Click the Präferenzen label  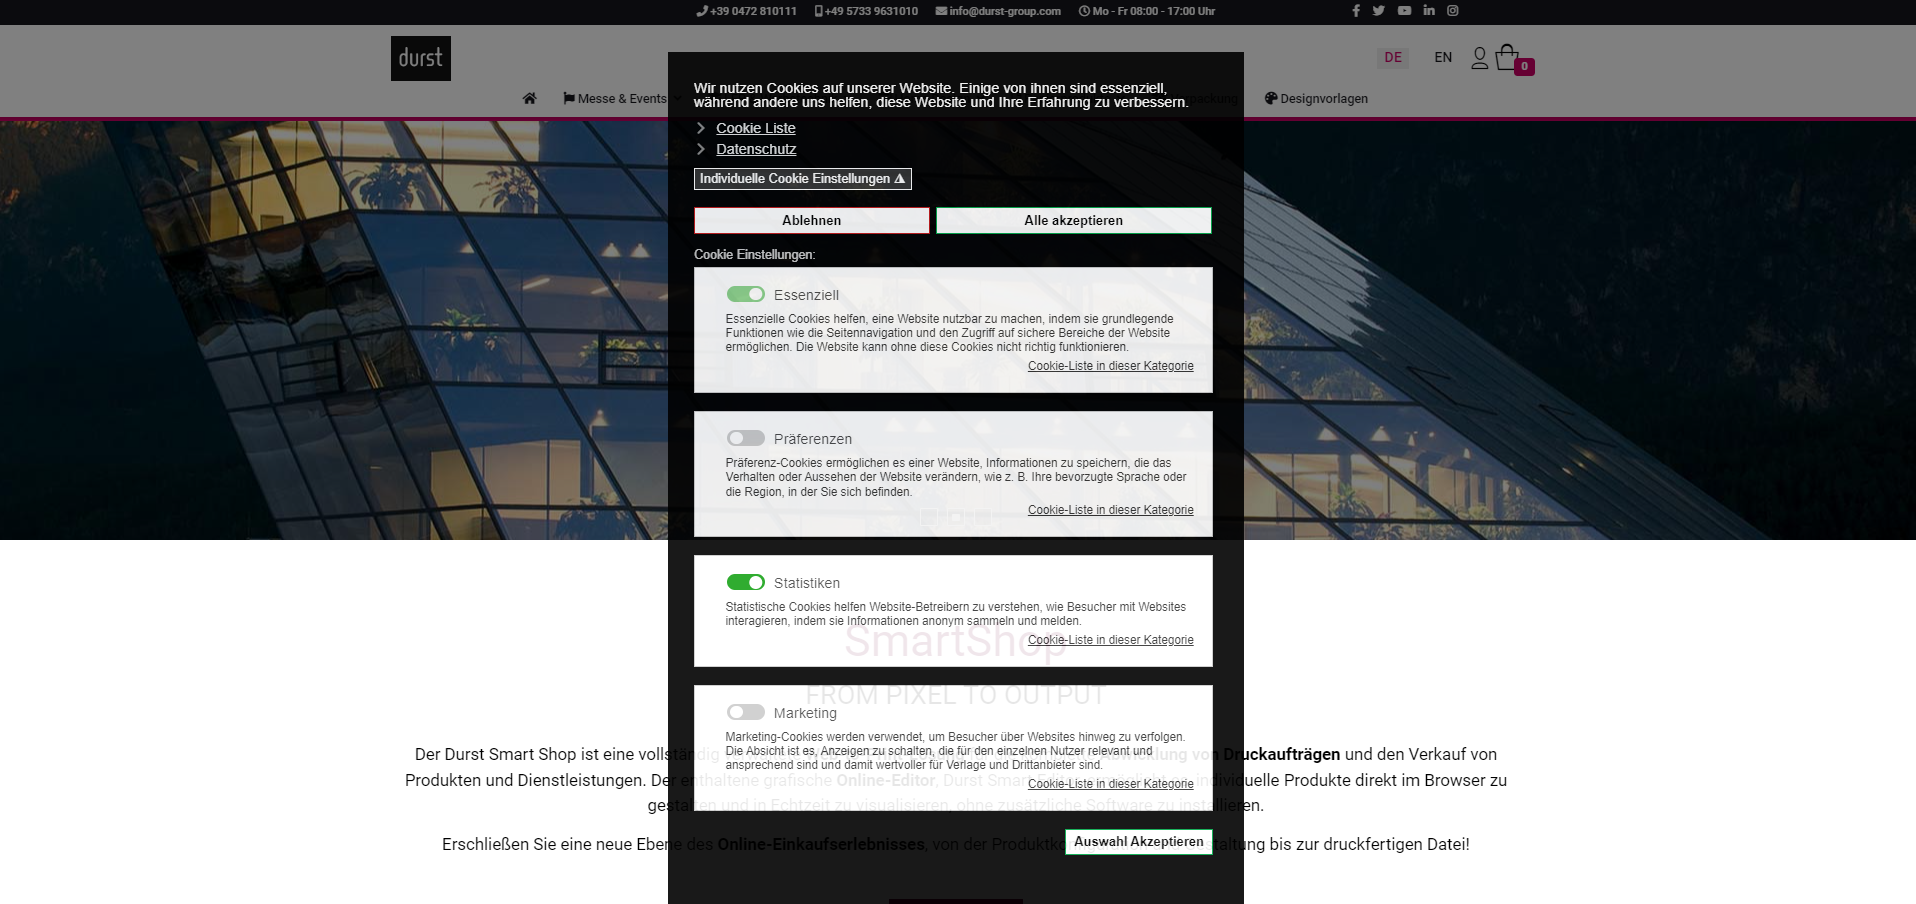(x=813, y=439)
